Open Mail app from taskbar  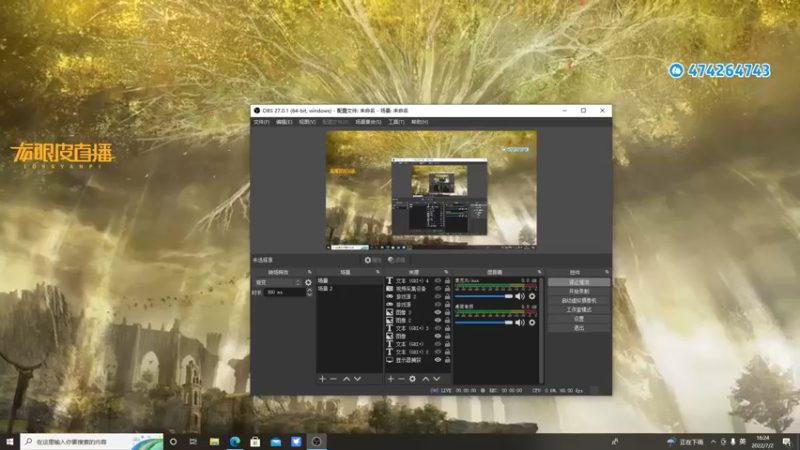tap(276, 441)
